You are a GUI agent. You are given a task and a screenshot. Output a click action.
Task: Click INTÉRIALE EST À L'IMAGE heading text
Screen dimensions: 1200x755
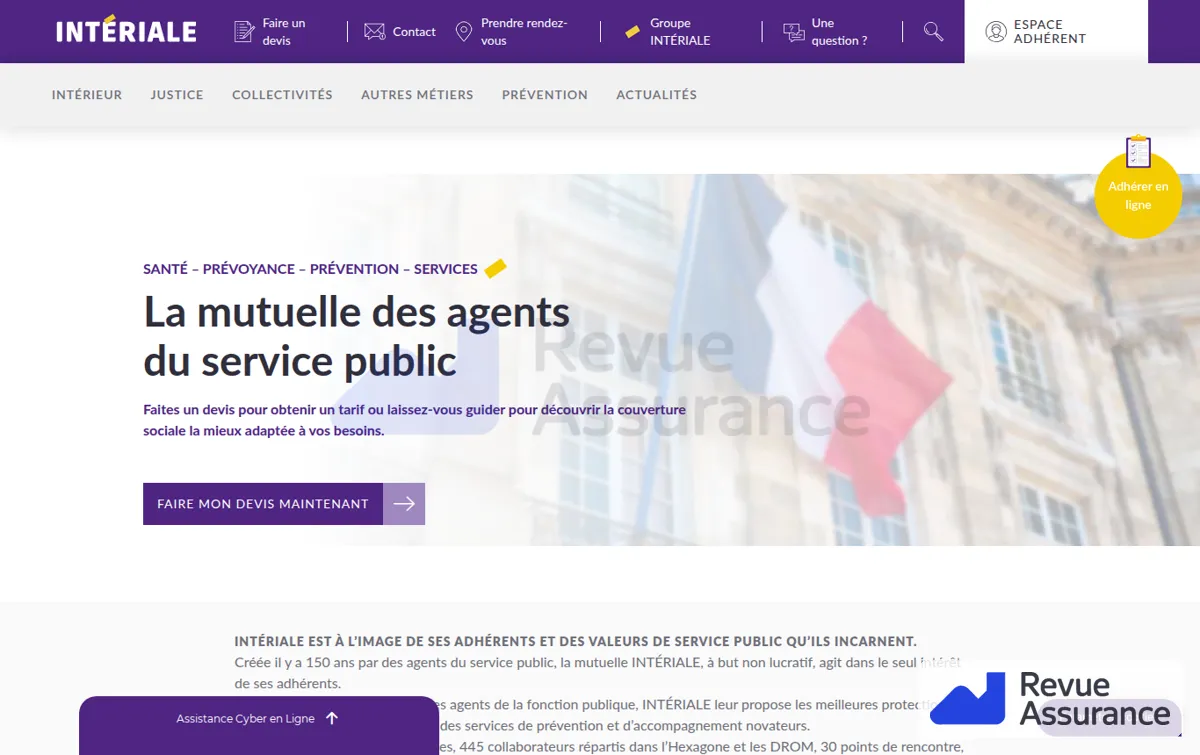(575, 641)
